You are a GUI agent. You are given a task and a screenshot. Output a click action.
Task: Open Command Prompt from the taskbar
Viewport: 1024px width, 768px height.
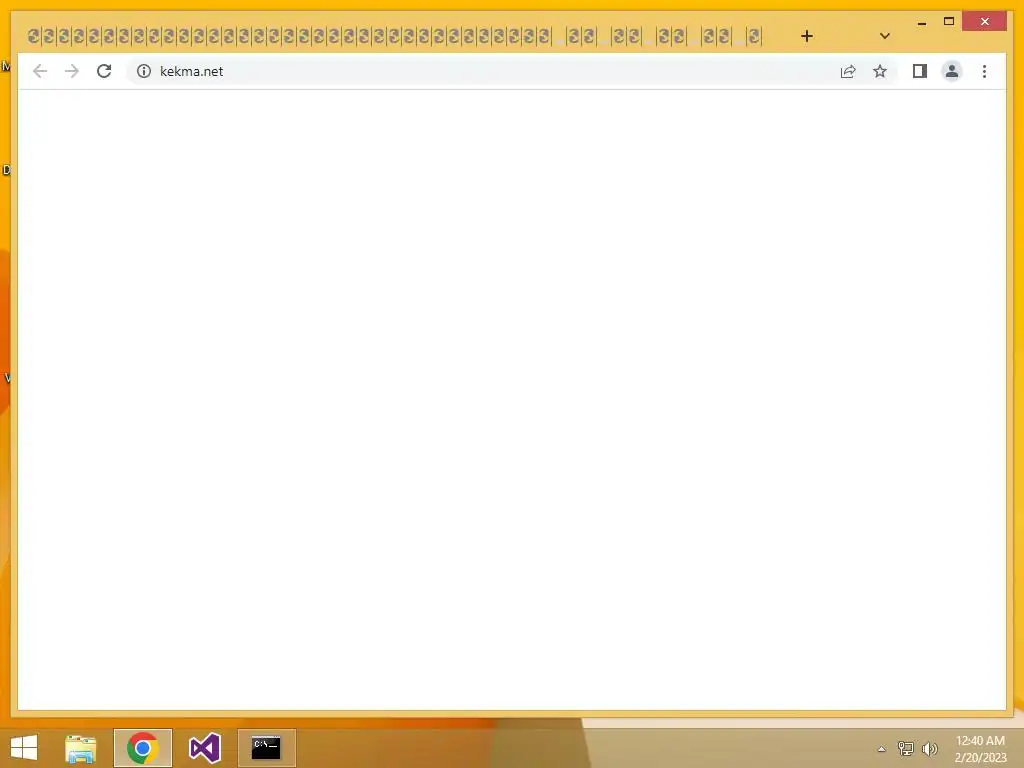(x=266, y=748)
